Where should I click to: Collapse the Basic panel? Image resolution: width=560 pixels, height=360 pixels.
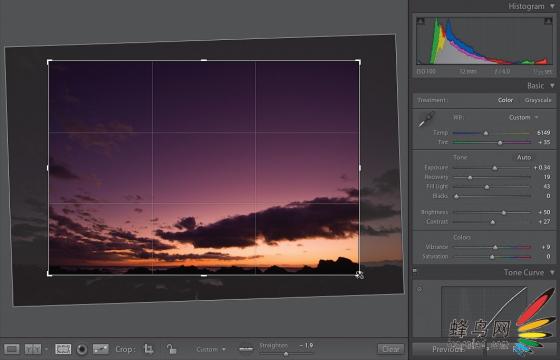pos(552,86)
